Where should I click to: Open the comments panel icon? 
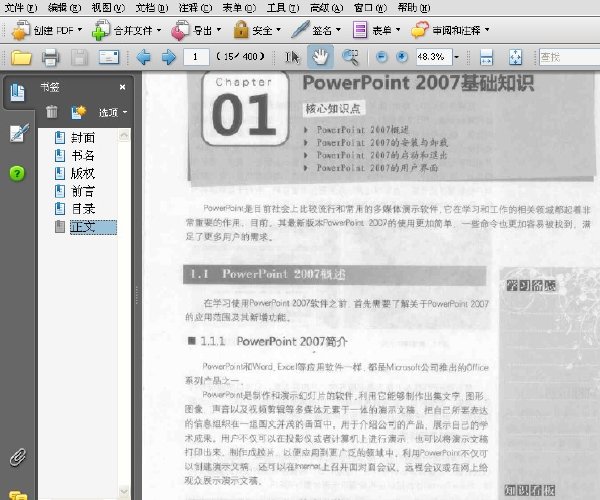[x=18, y=495]
